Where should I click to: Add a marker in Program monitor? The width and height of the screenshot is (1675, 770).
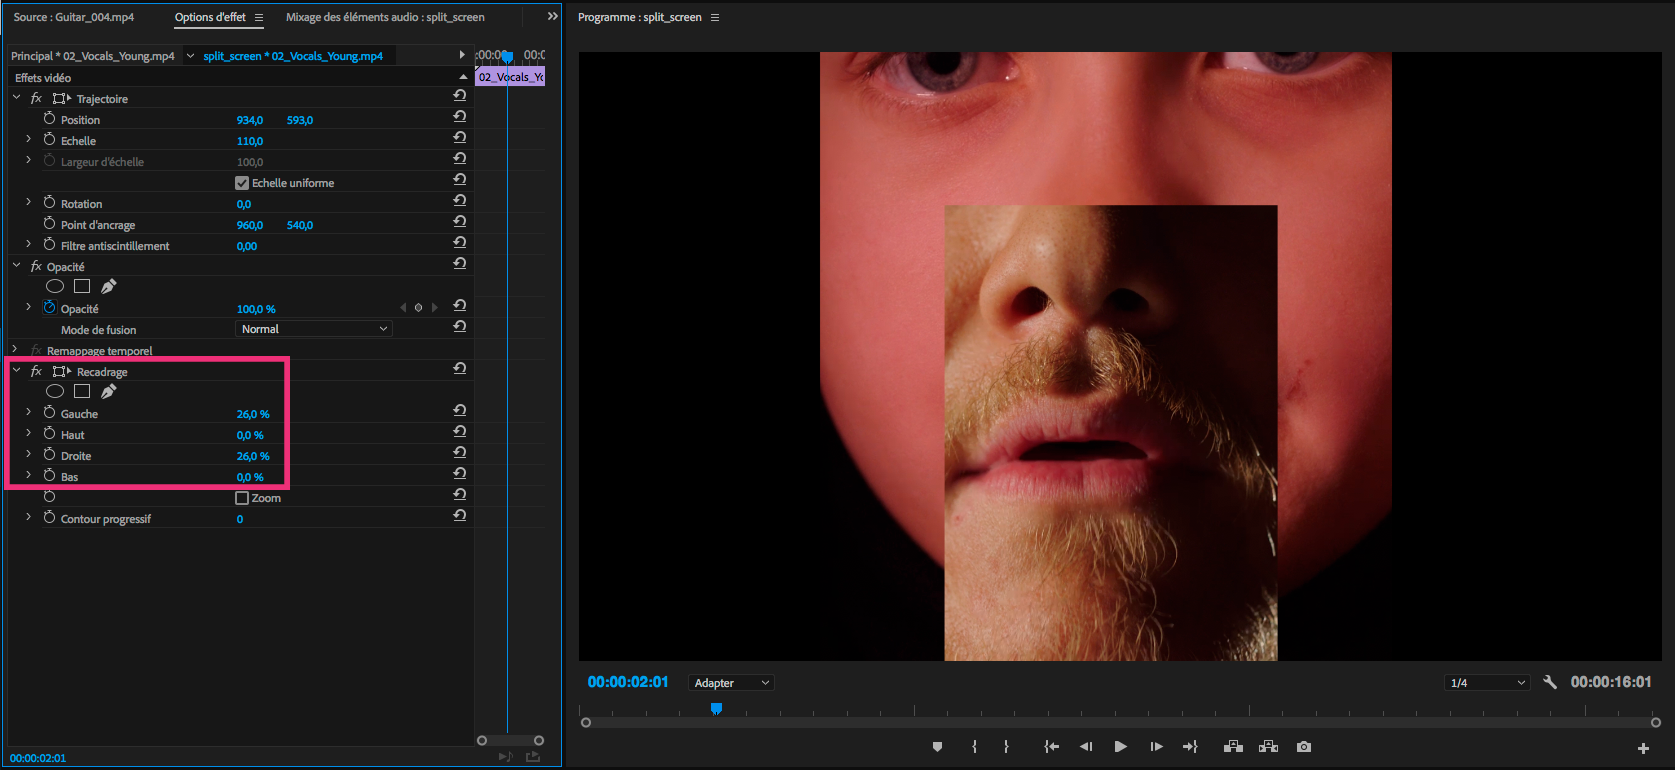tap(937, 747)
